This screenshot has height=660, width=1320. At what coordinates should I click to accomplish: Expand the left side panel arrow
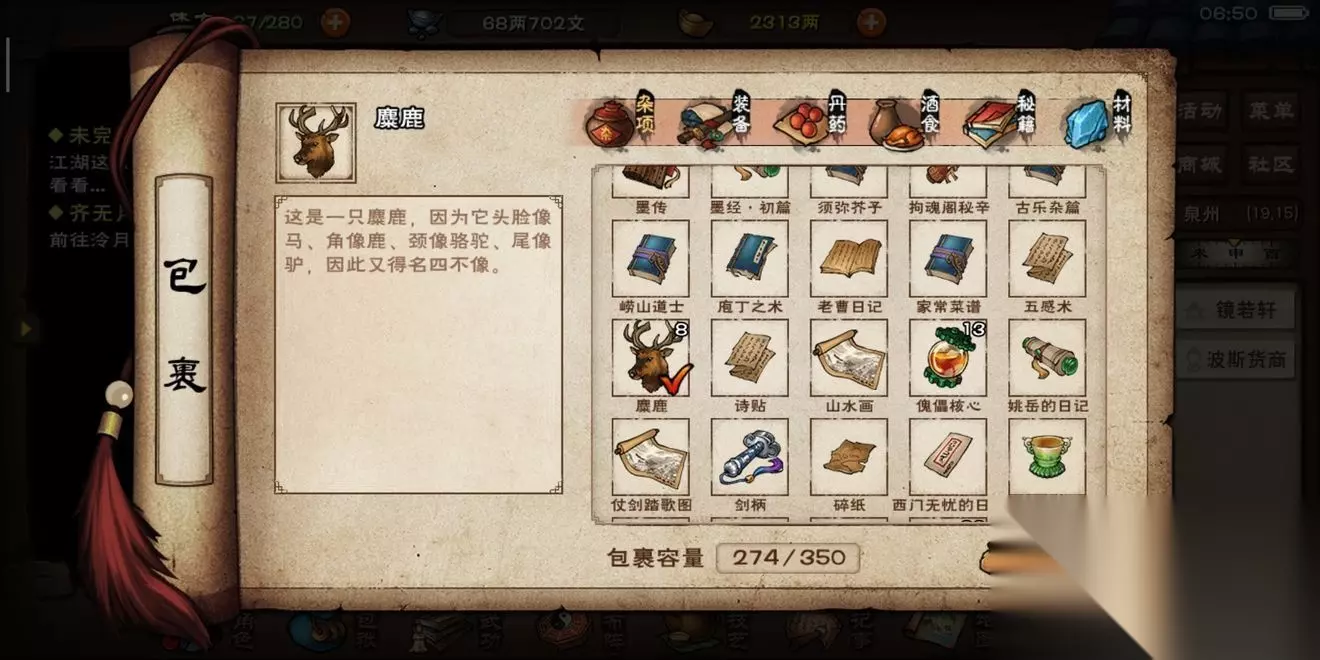pyautogui.click(x=26, y=327)
